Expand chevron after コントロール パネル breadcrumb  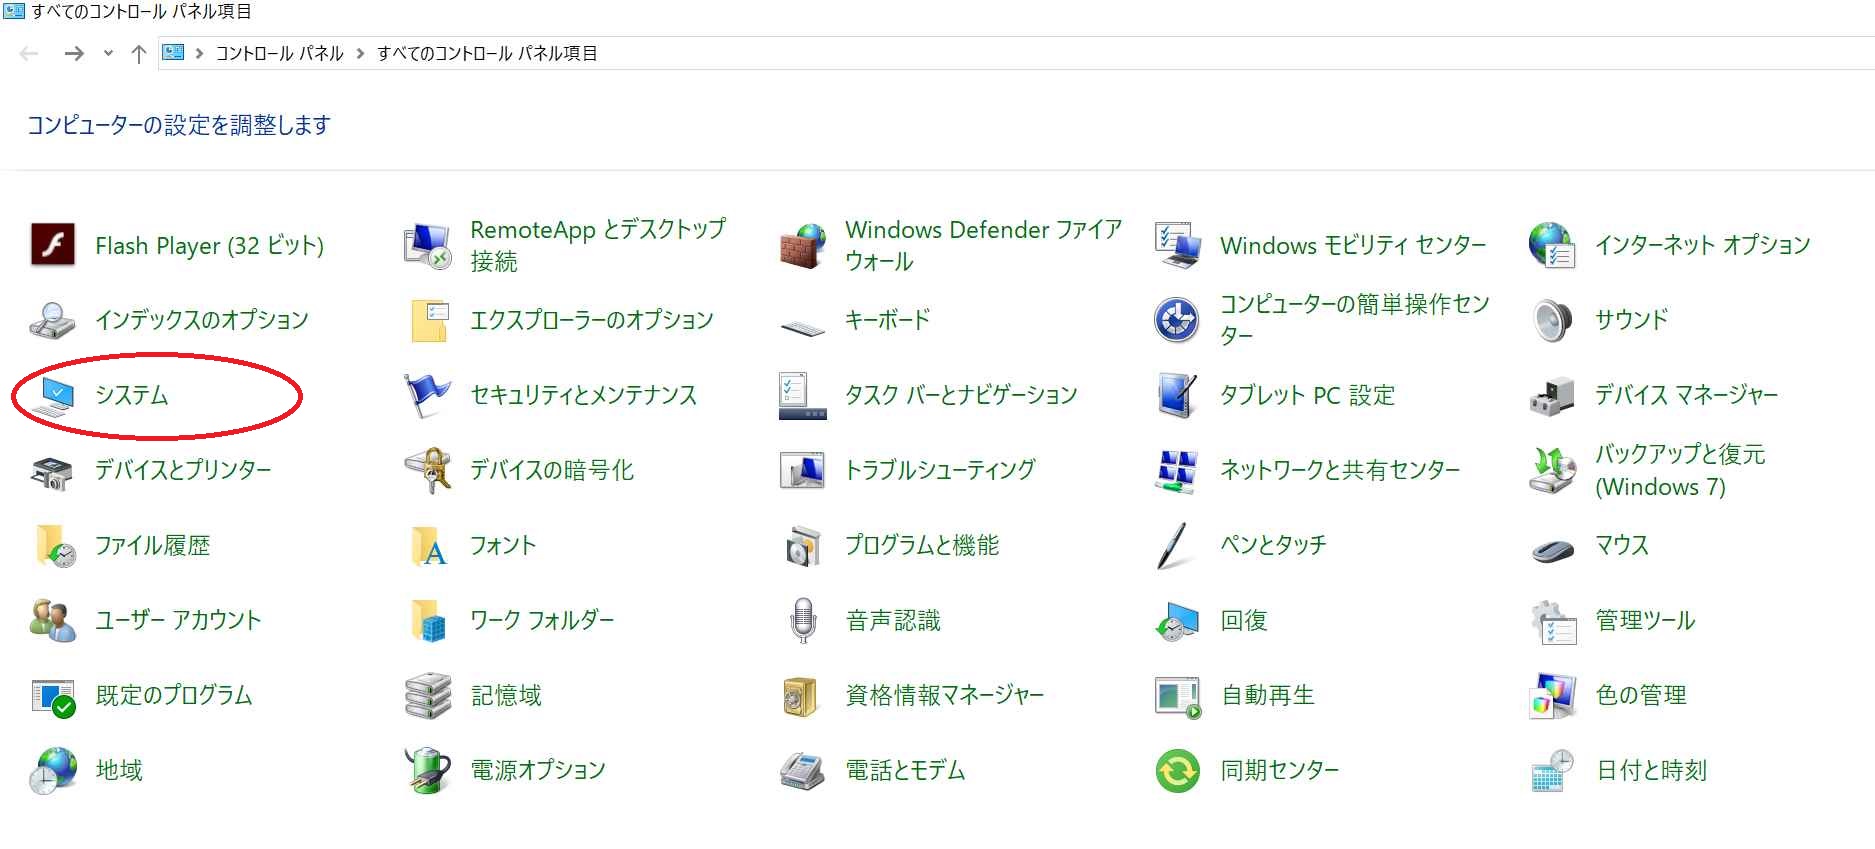tap(360, 54)
